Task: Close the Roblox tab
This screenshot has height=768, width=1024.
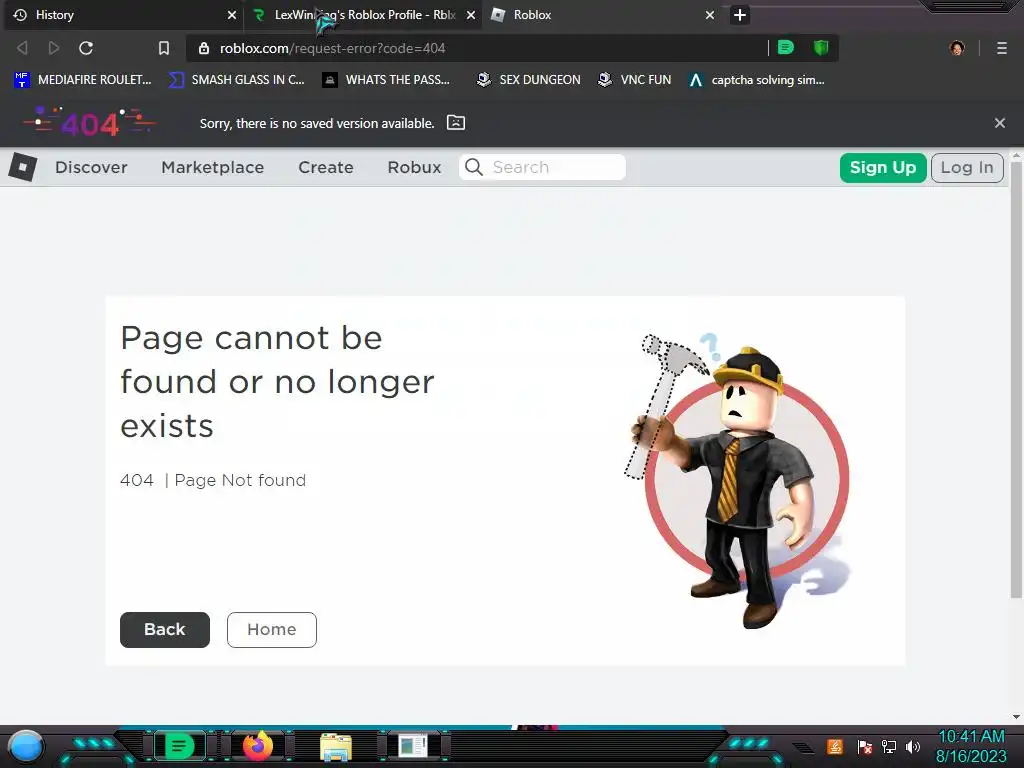Action: coord(709,14)
